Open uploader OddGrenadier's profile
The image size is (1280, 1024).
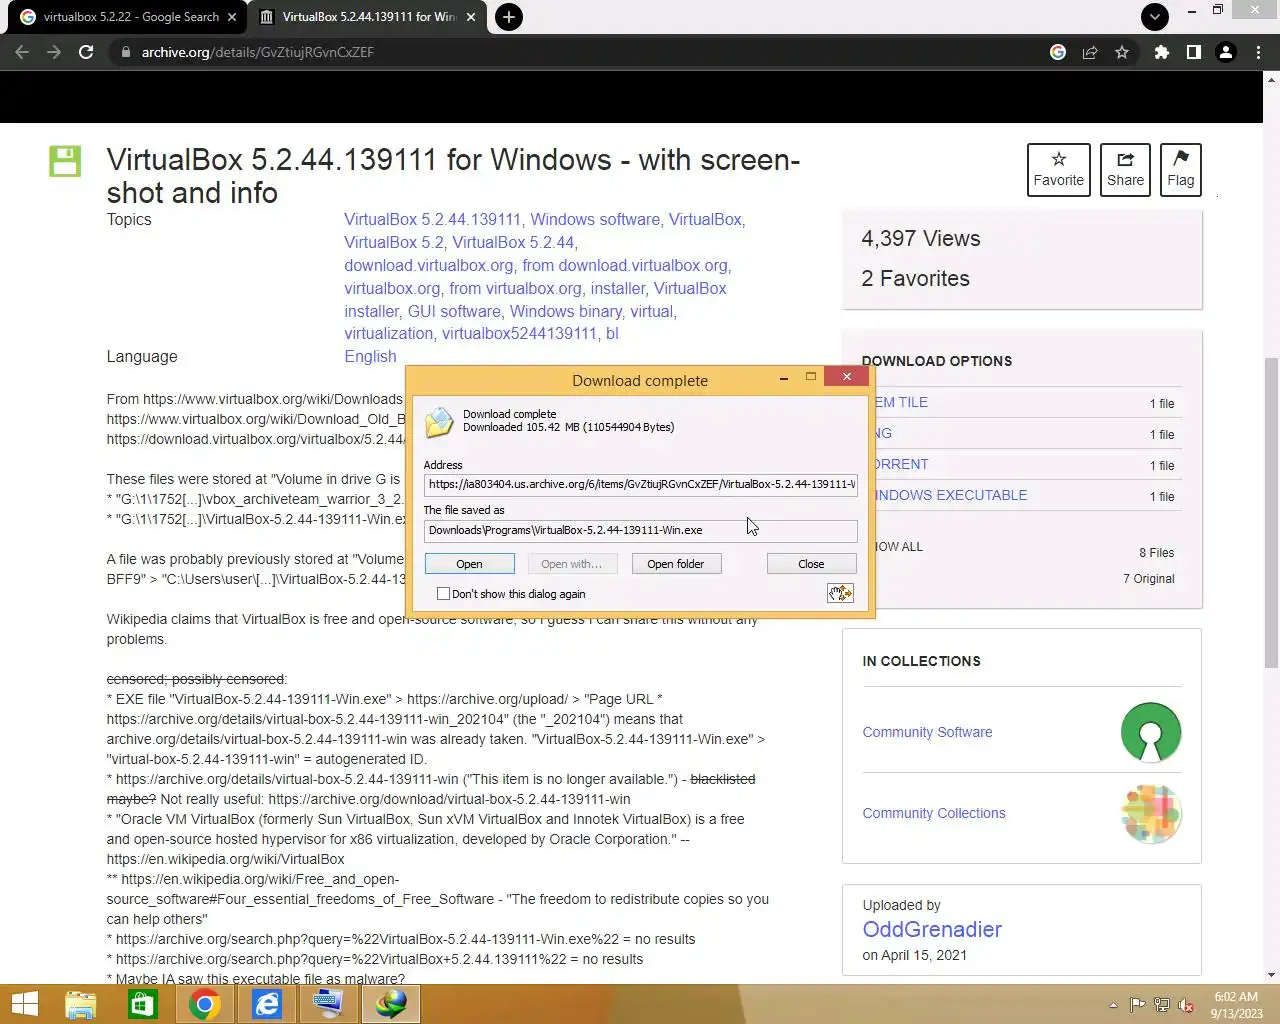tap(932, 929)
